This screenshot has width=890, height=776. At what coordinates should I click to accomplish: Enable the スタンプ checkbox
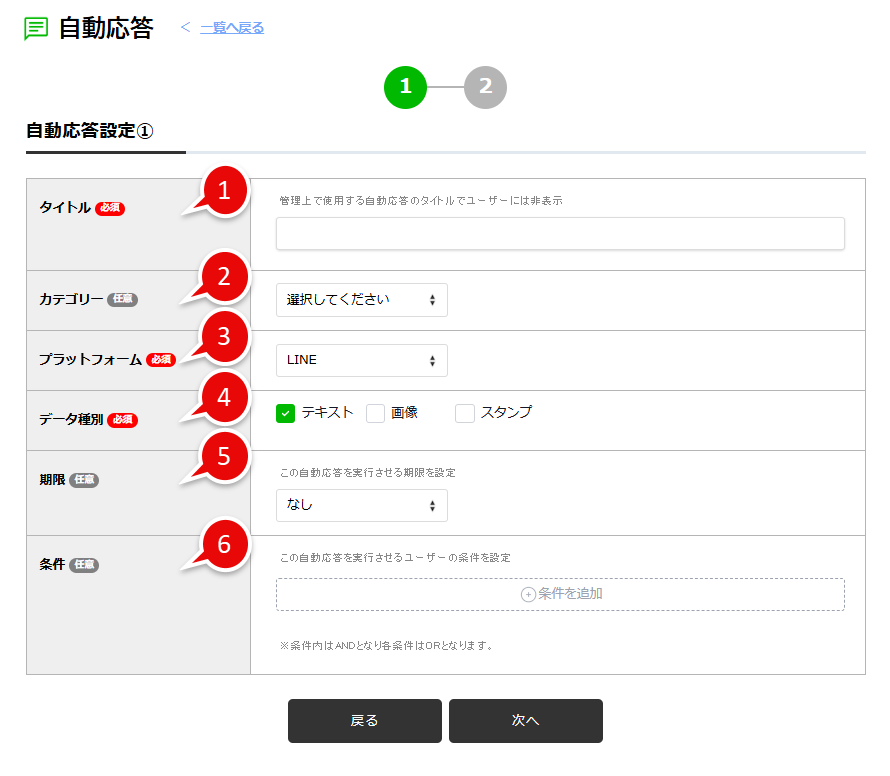pos(464,411)
